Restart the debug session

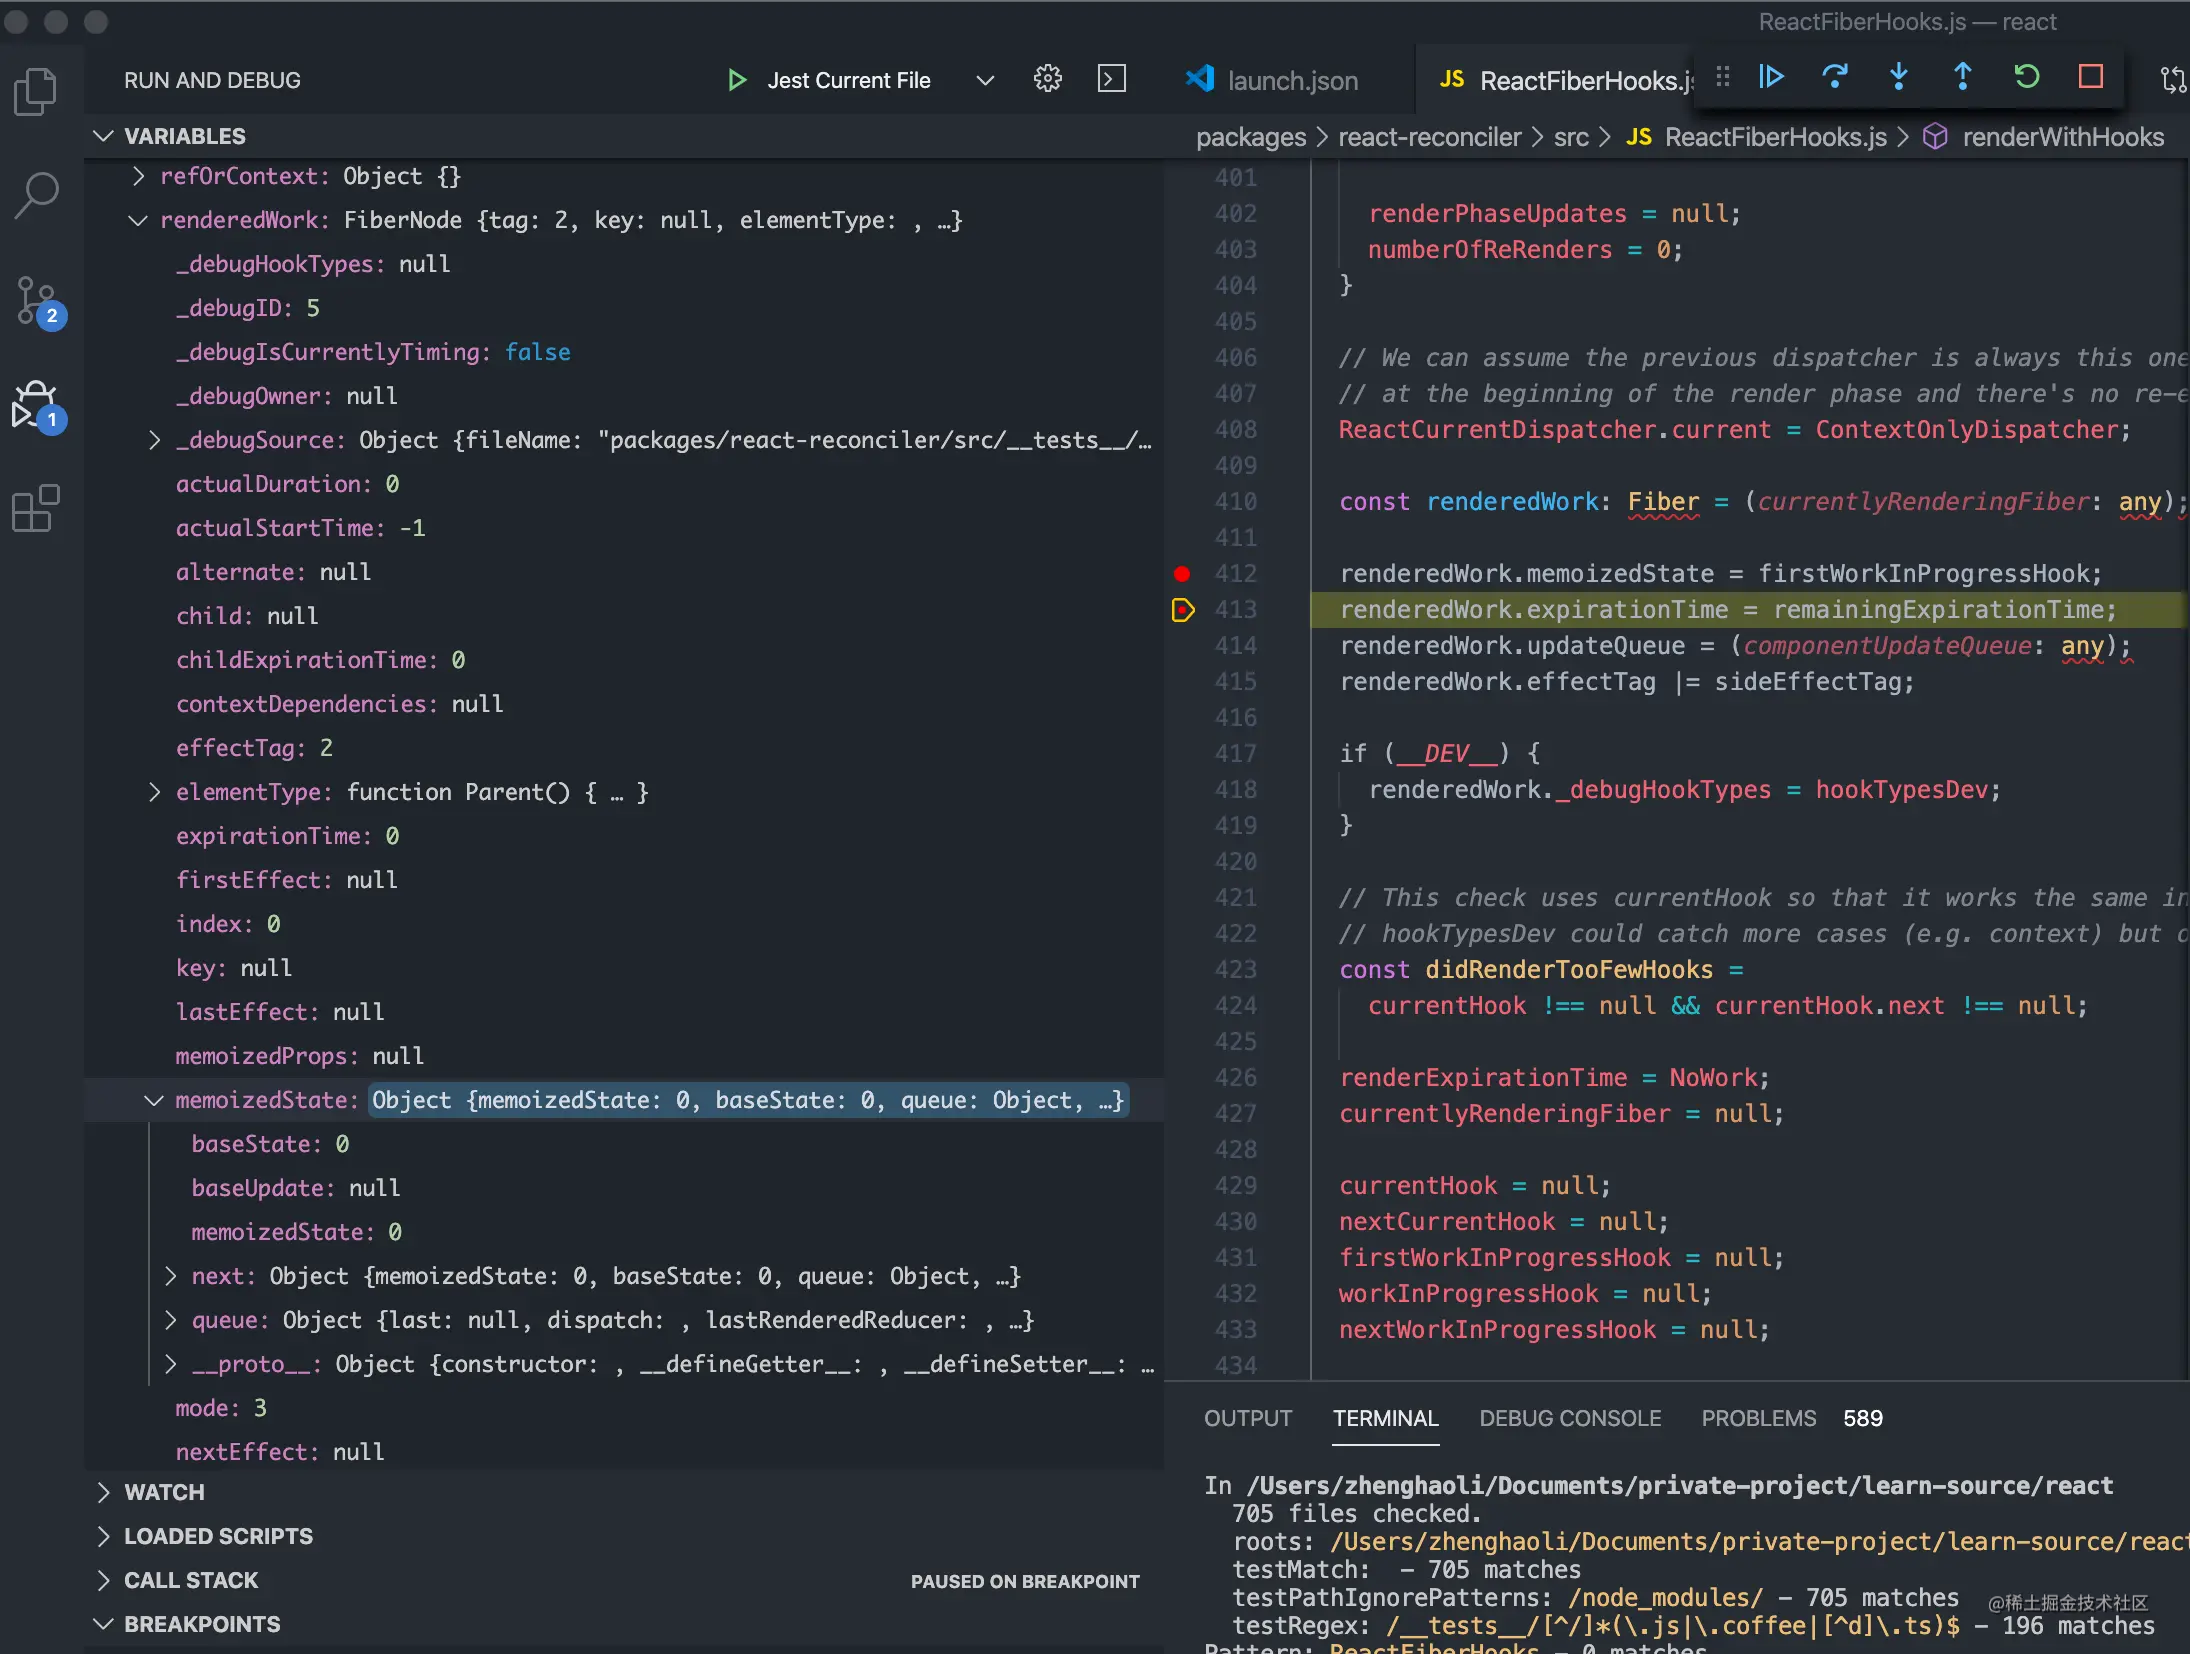pyautogui.click(x=2027, y=77)
